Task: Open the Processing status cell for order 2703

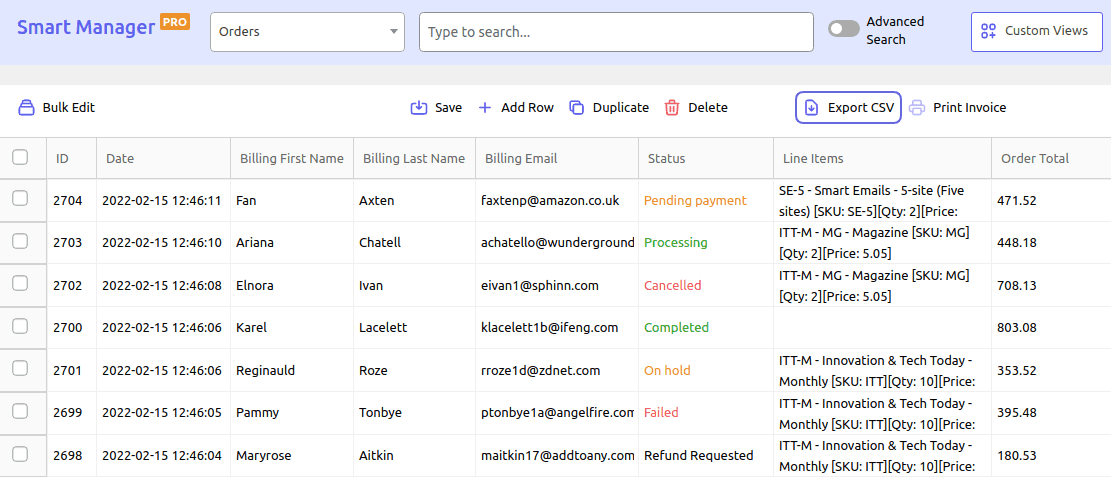Action: point(675,243)
